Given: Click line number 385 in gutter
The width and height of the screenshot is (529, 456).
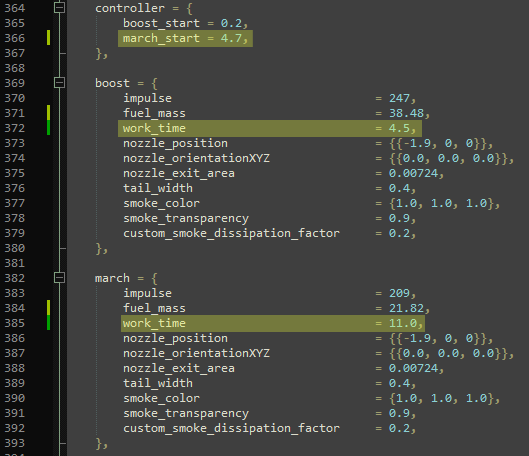Looking at the screenshot, I should (15, 323).
